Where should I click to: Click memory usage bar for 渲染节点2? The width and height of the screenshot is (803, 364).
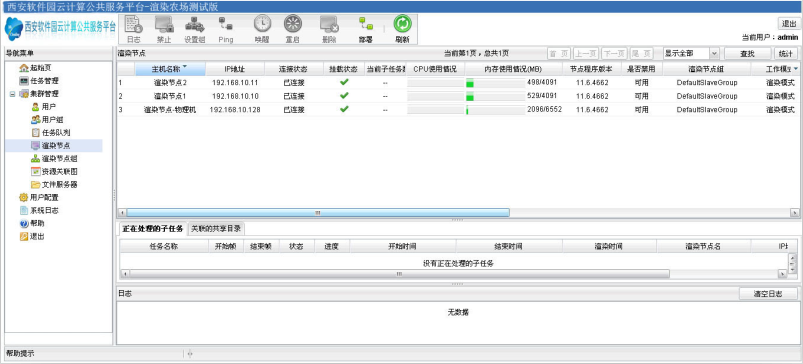[495, 83]
